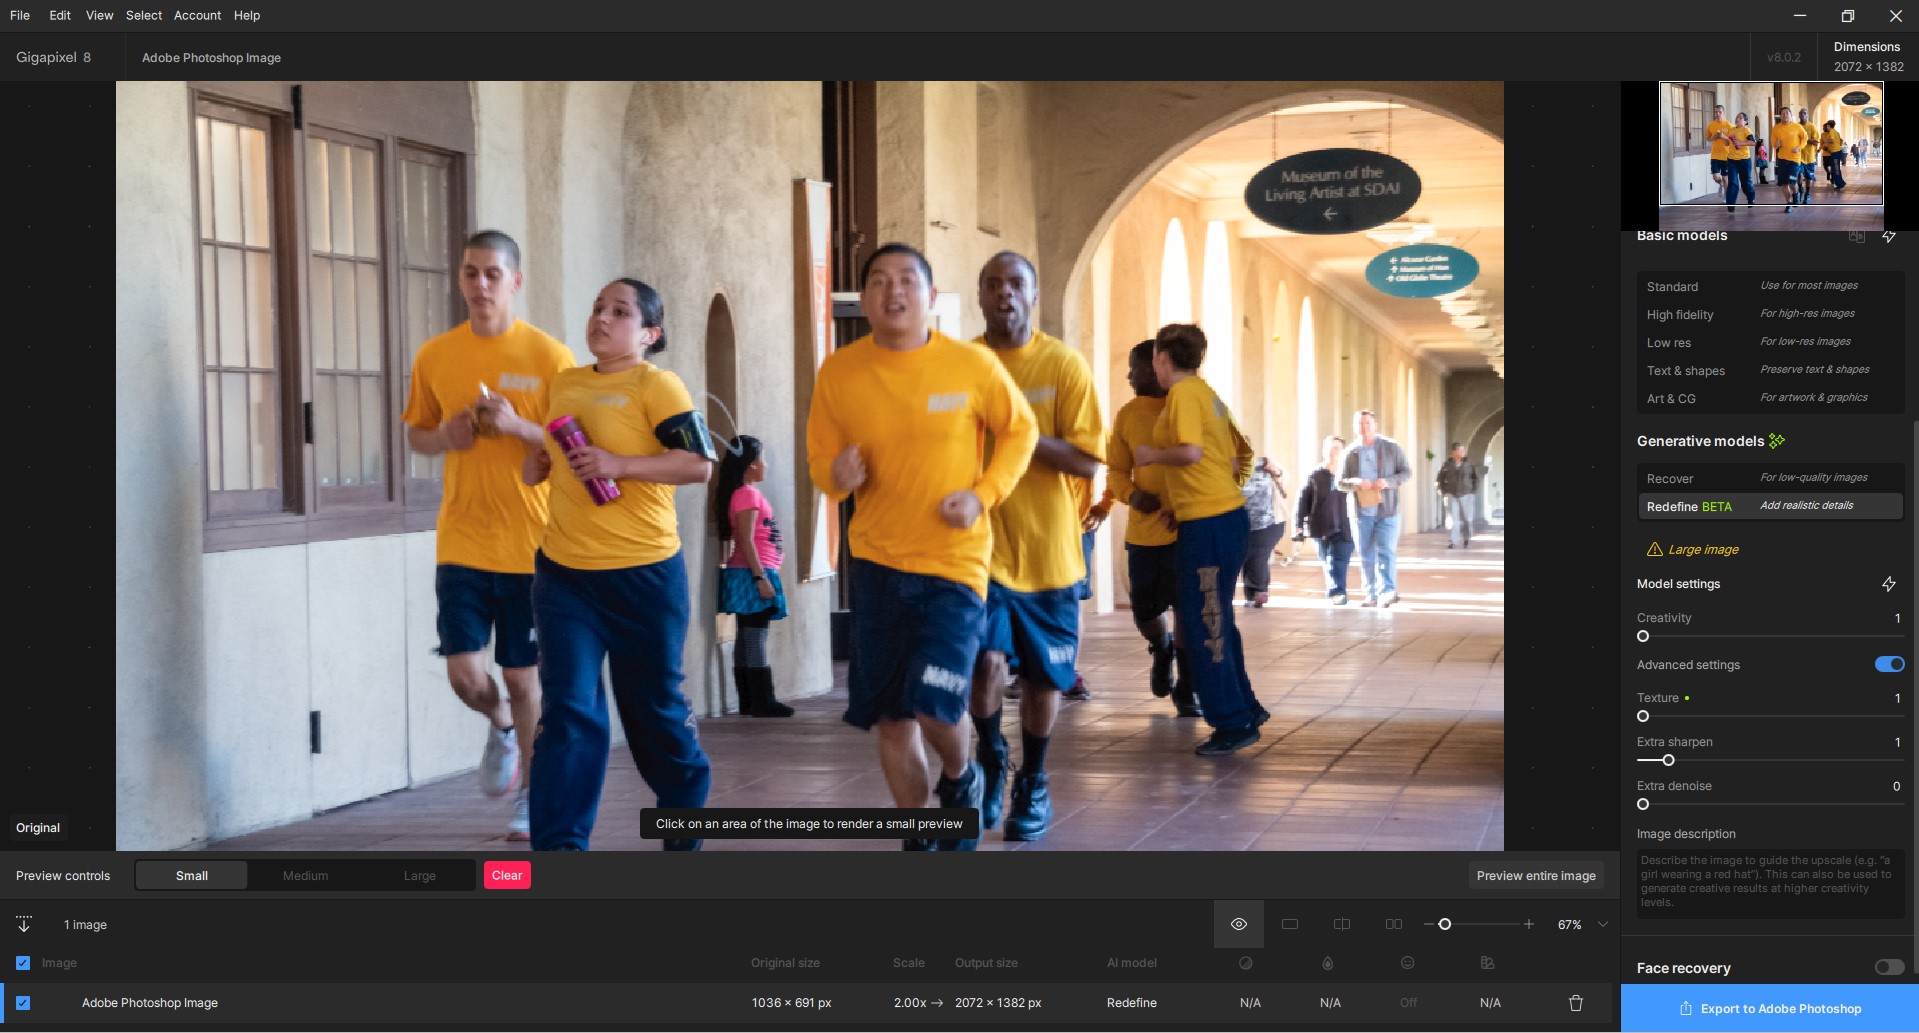
Task: Enable the Face recovery toggle
Action: 1889,967
